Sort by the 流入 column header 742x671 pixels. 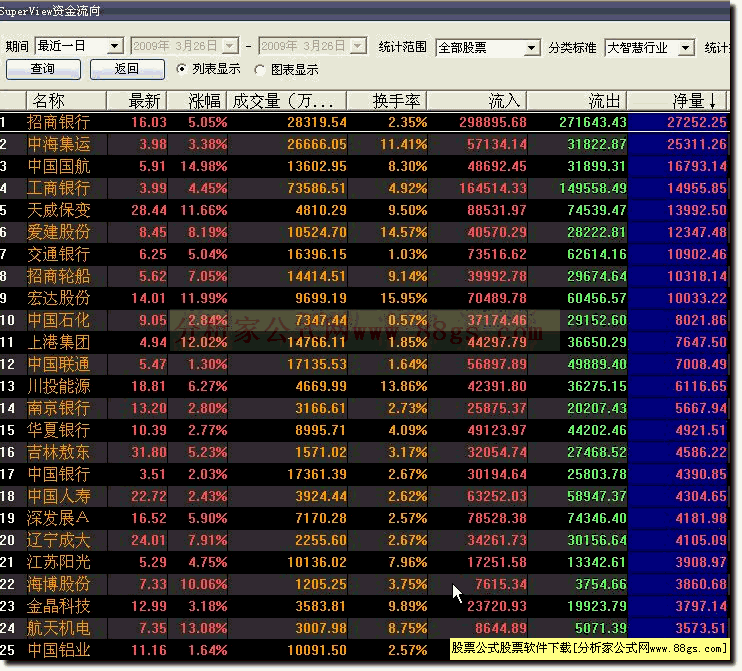[477, 101]
